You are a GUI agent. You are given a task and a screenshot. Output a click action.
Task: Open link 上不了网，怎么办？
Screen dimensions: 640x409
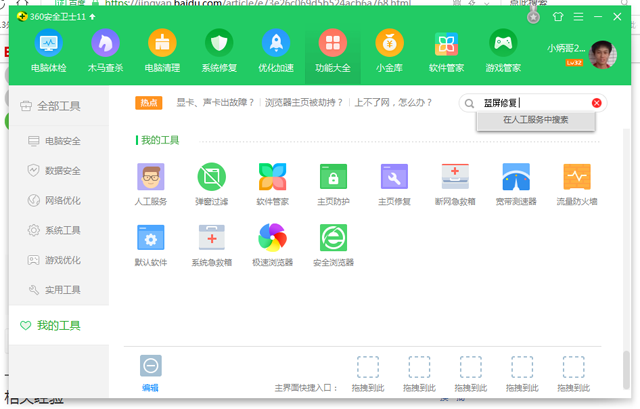[x=393, y=102]
